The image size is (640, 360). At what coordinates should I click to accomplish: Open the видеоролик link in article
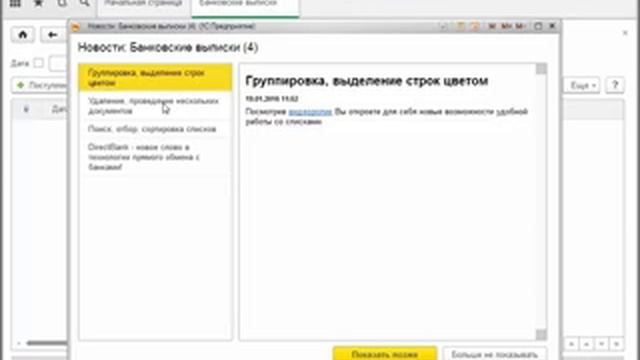tap(310, 112)
